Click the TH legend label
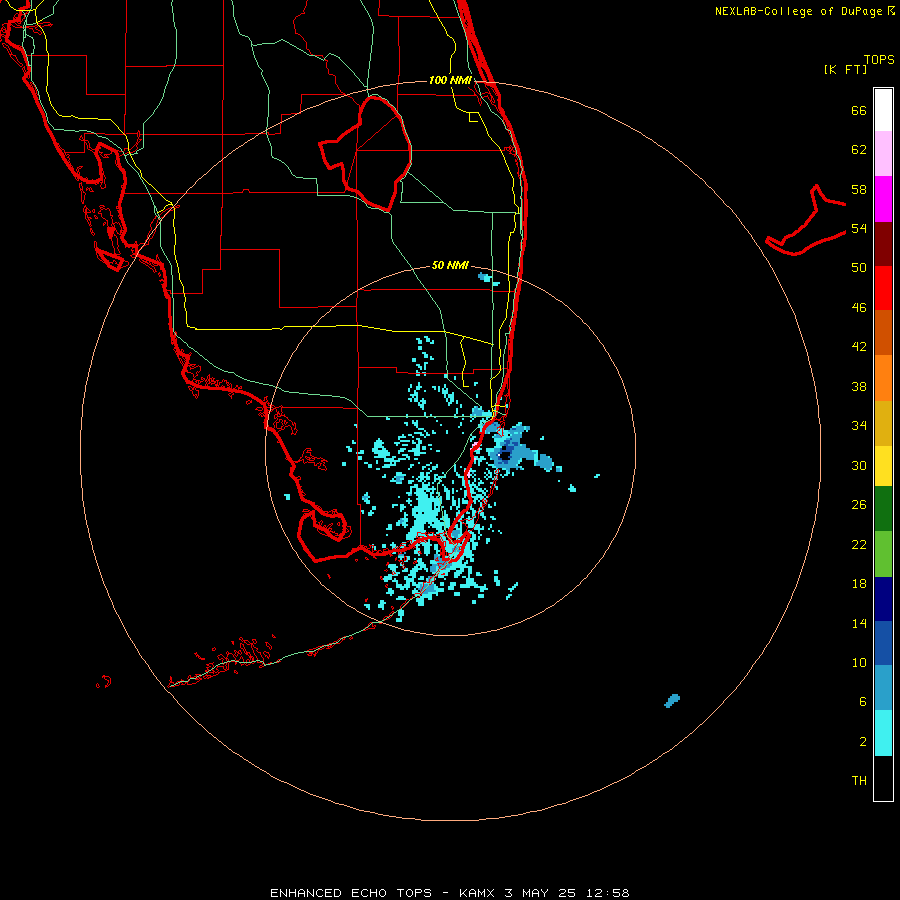Image resolution: width=900 pixels, height=900 pixels. point(859,781)
